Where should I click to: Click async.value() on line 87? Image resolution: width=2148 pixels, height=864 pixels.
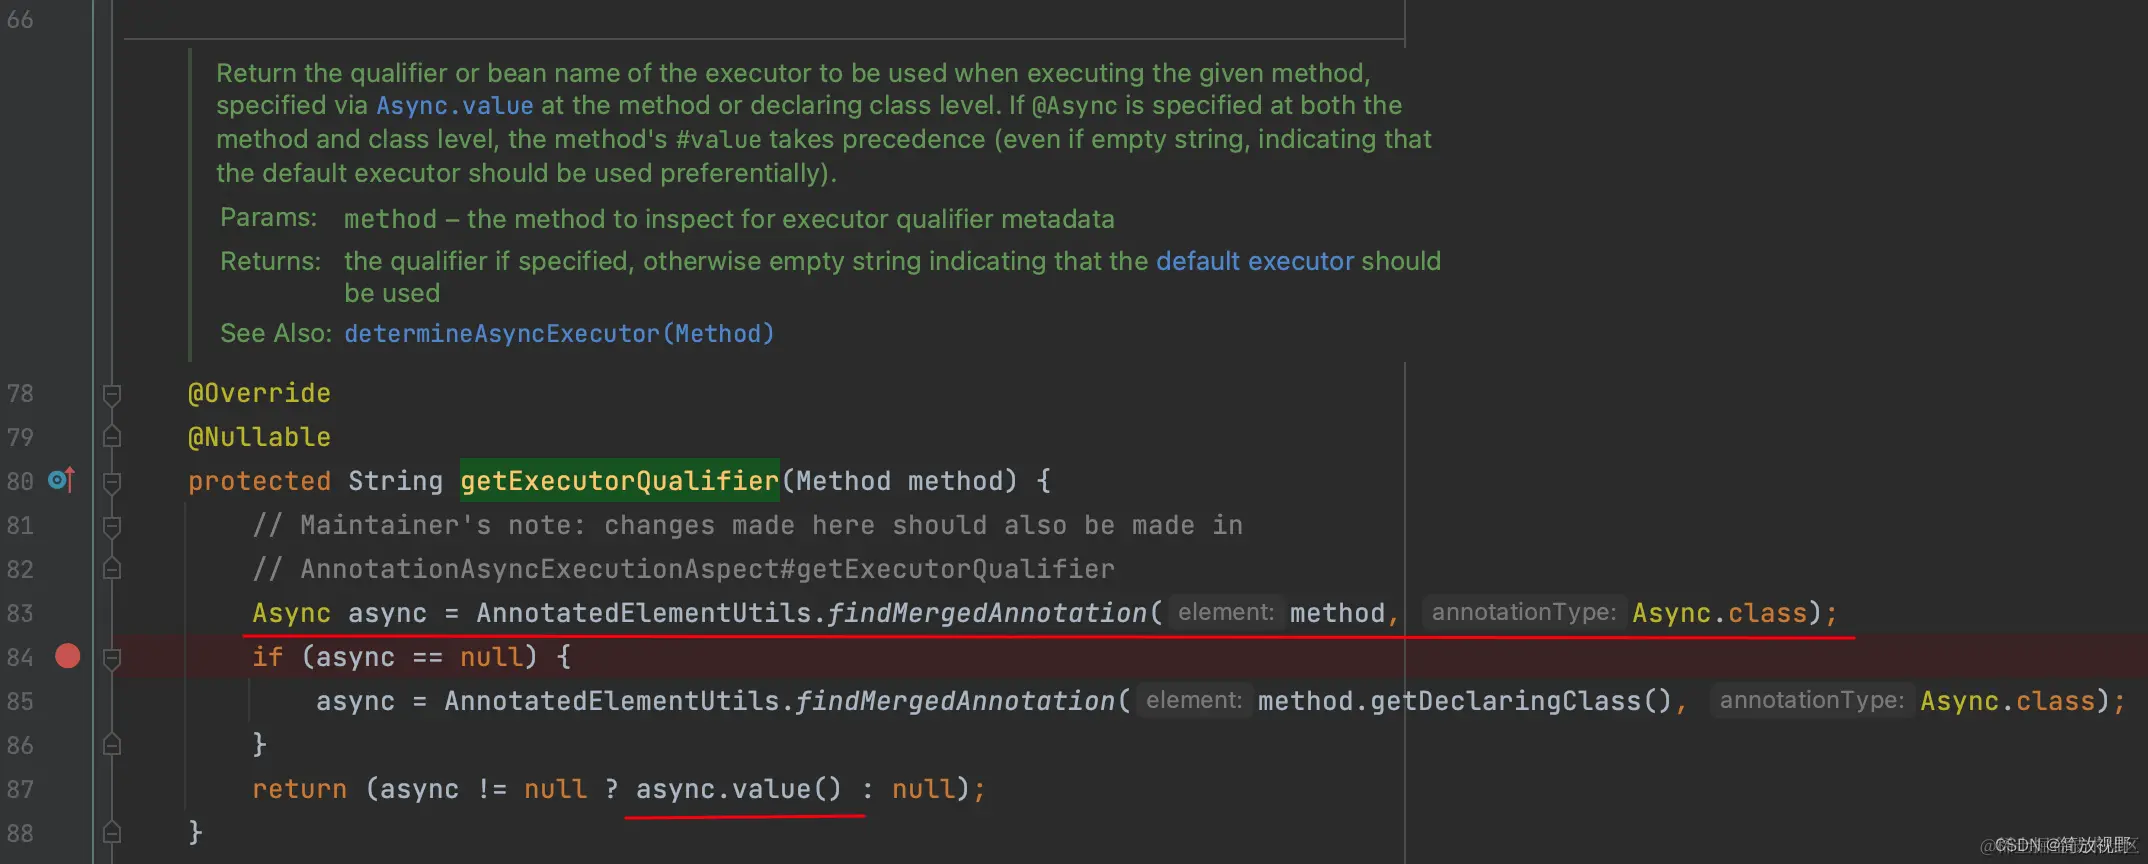pyautogui.click(x=739, y=789)
